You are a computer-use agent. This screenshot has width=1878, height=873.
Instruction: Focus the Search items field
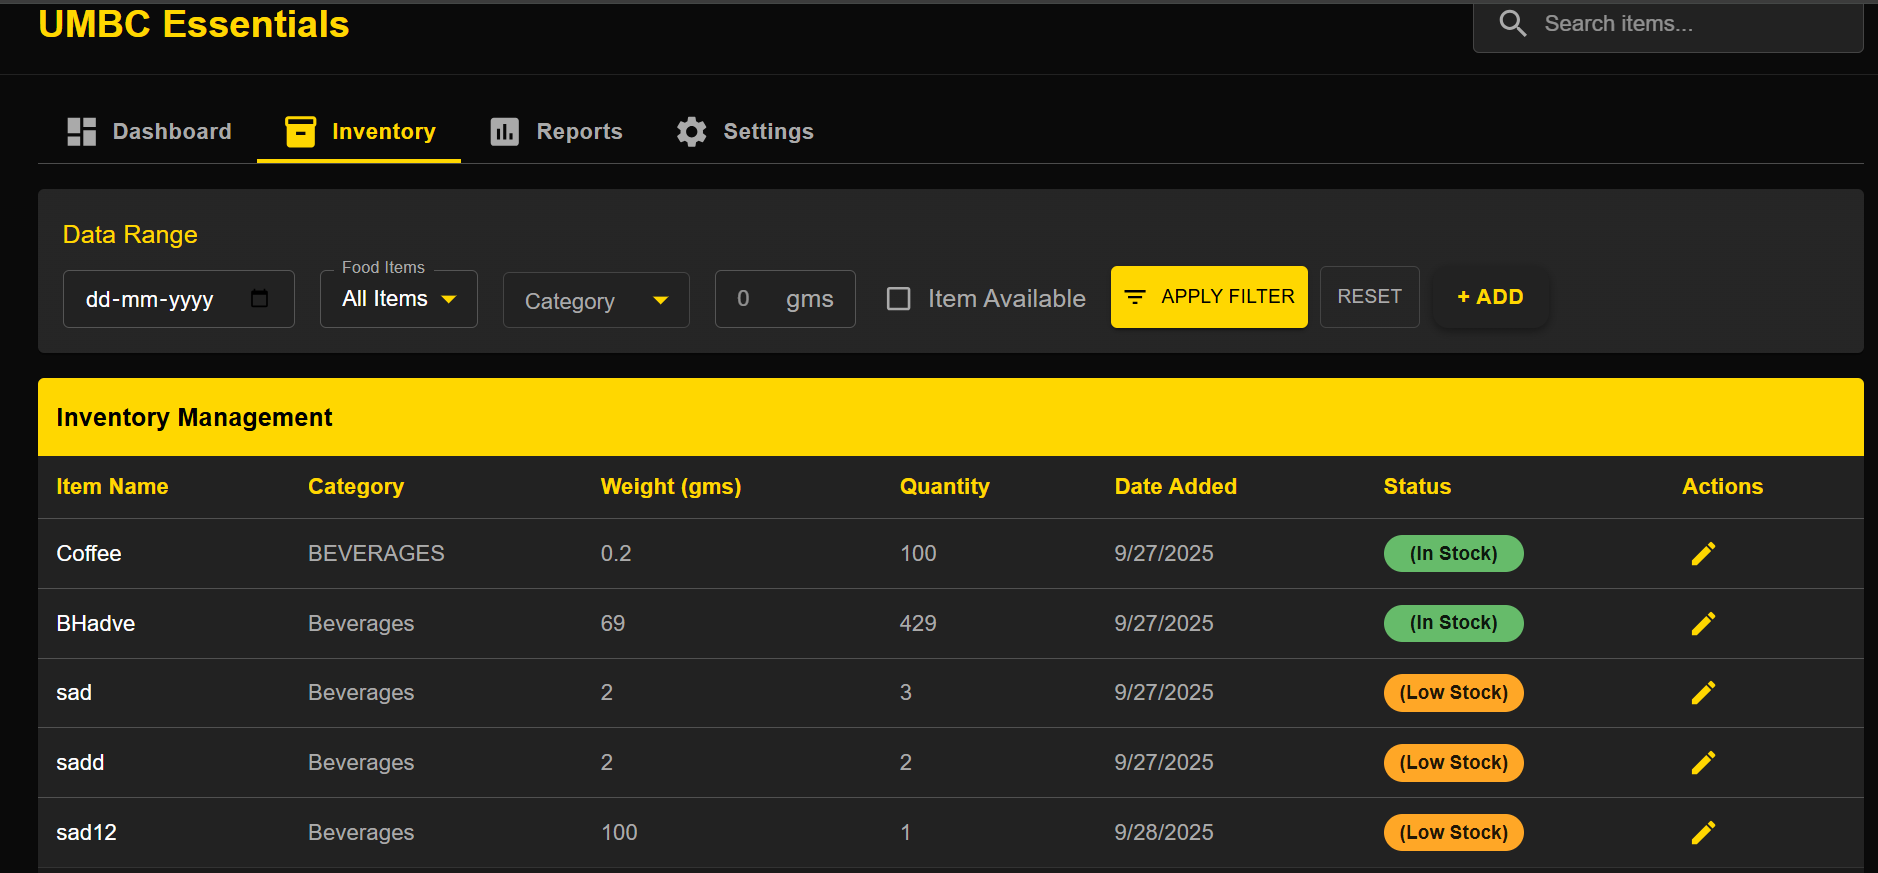(1668, 24)
